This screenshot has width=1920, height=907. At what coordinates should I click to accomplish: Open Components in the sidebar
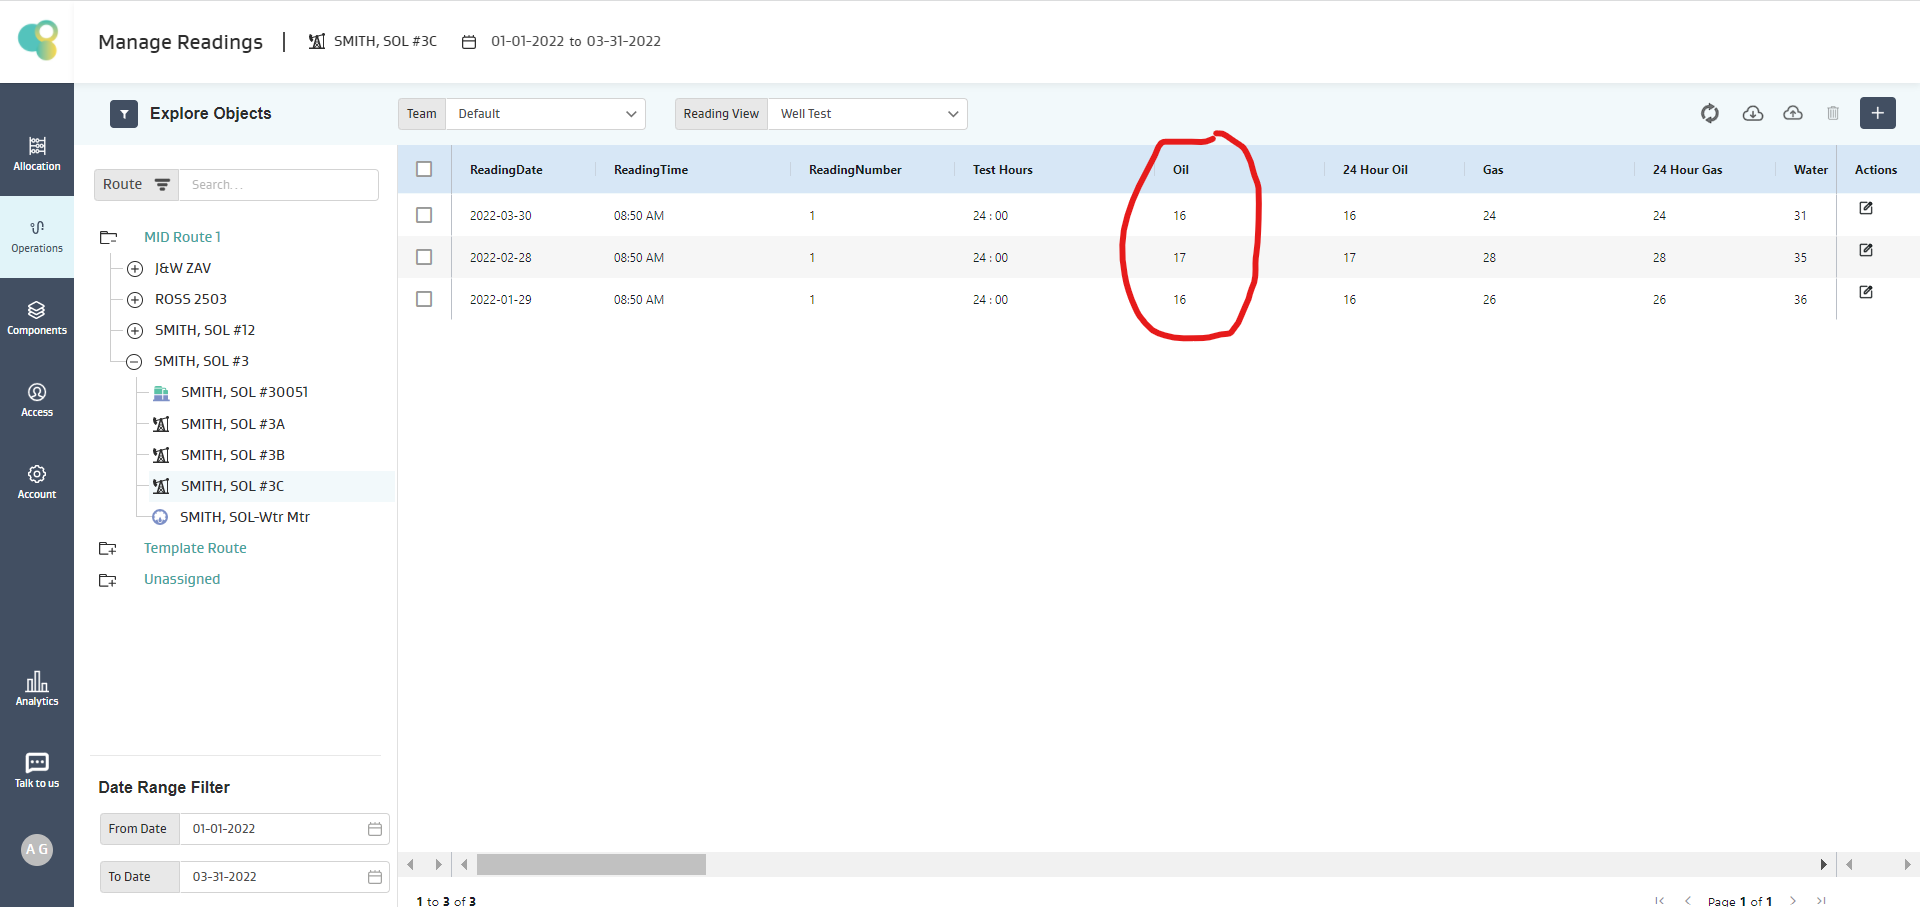[37, 317]
